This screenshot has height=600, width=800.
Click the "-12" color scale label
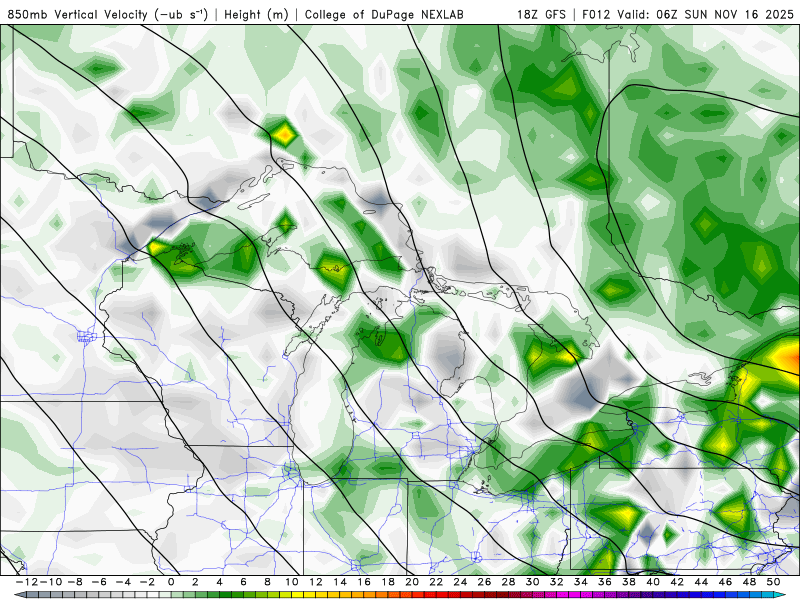click(27, 582)
